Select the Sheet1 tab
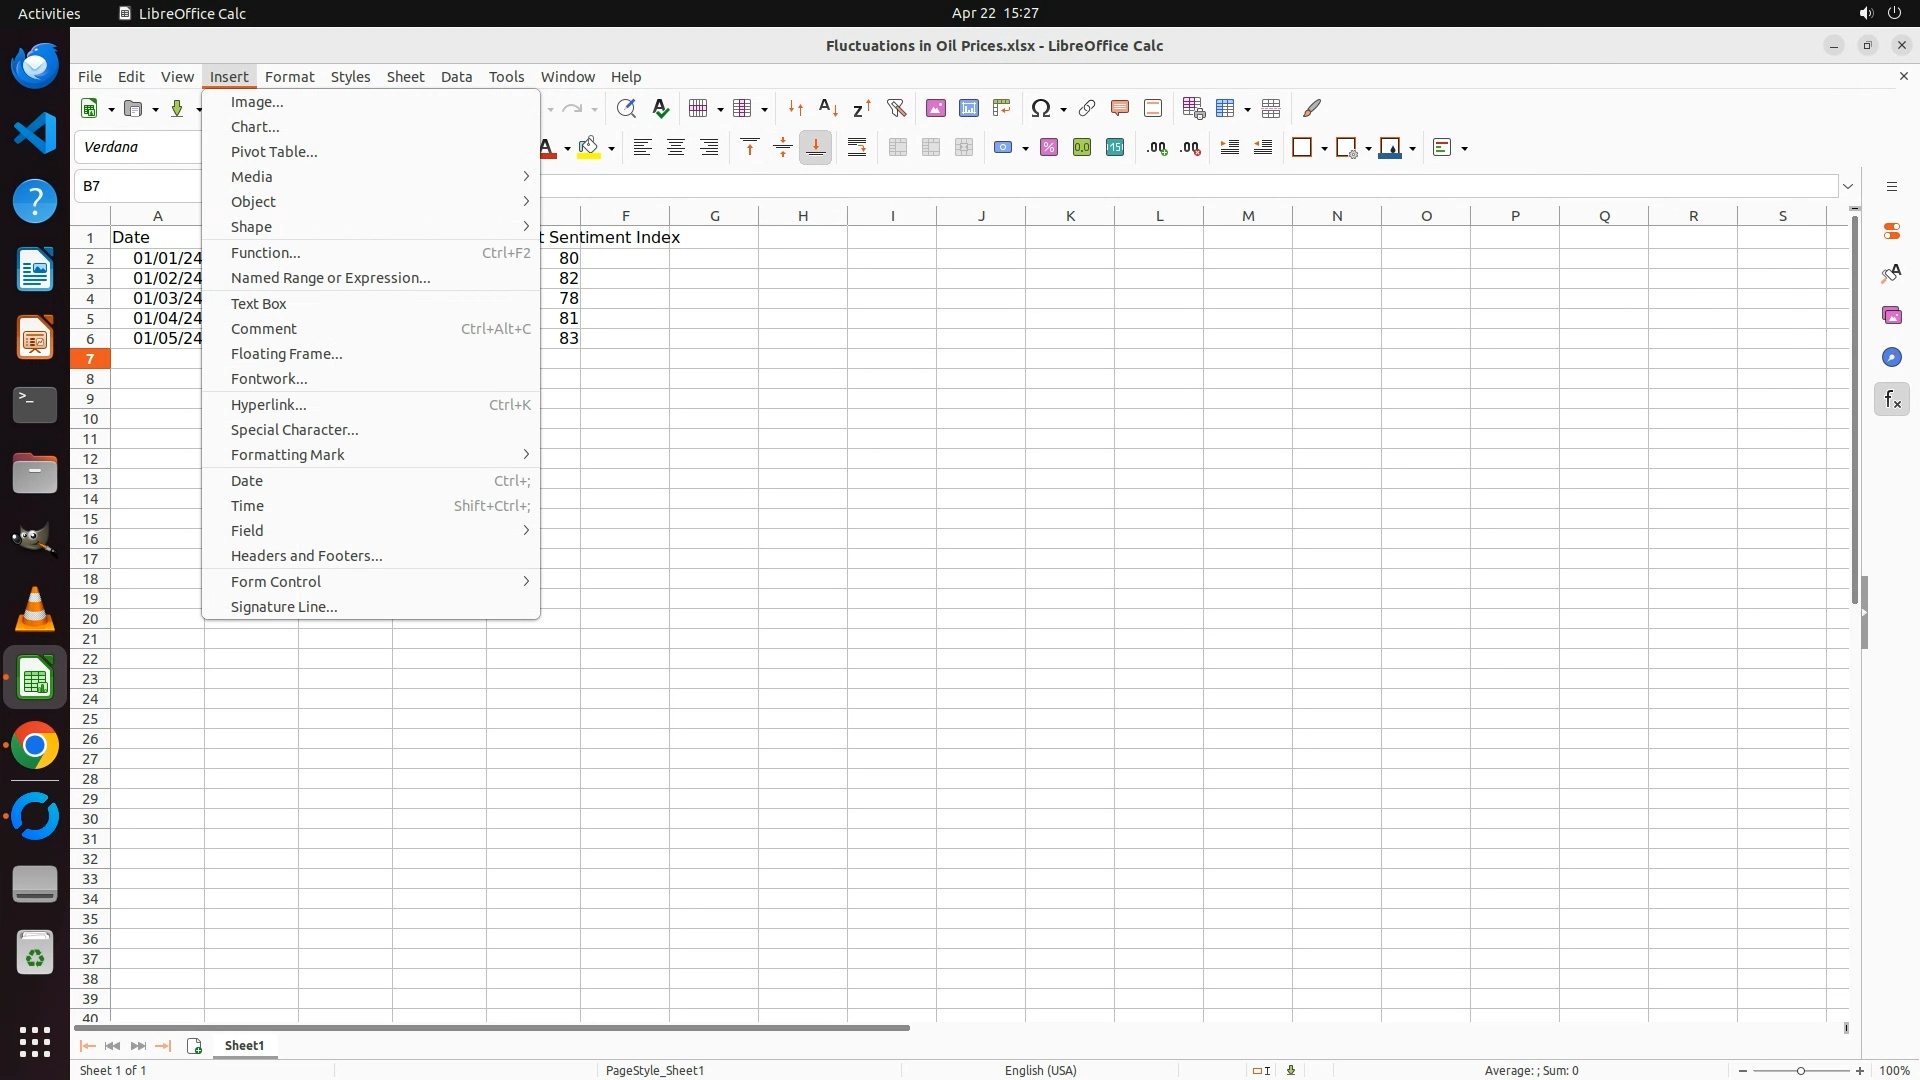1920x1080 pixels. [x=244, y=1046]
